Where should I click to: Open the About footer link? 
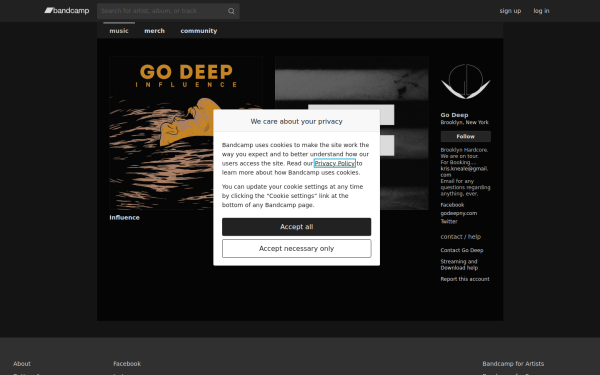(22, 364)
